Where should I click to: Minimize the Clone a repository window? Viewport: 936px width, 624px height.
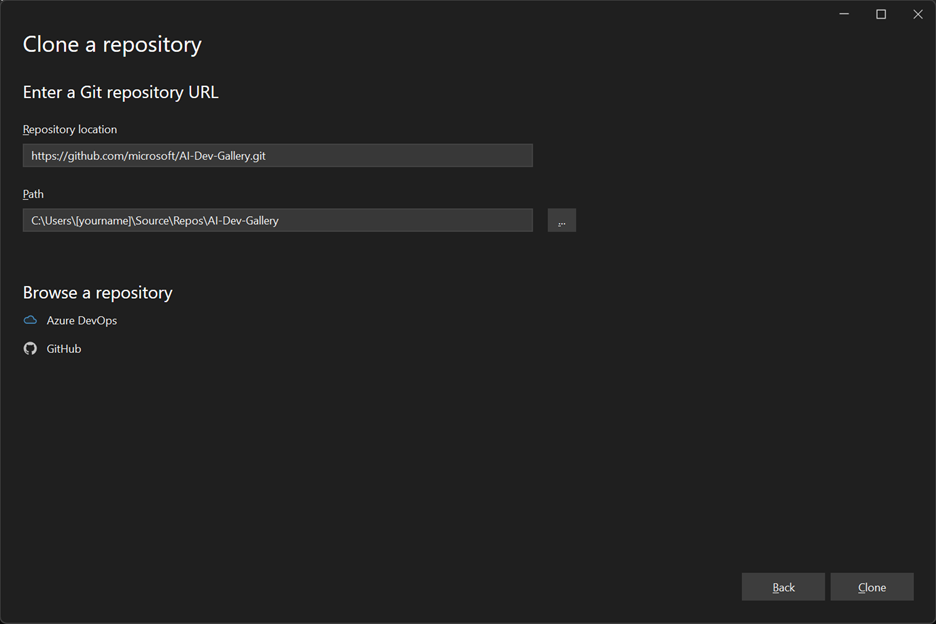(x=844, y=14)
